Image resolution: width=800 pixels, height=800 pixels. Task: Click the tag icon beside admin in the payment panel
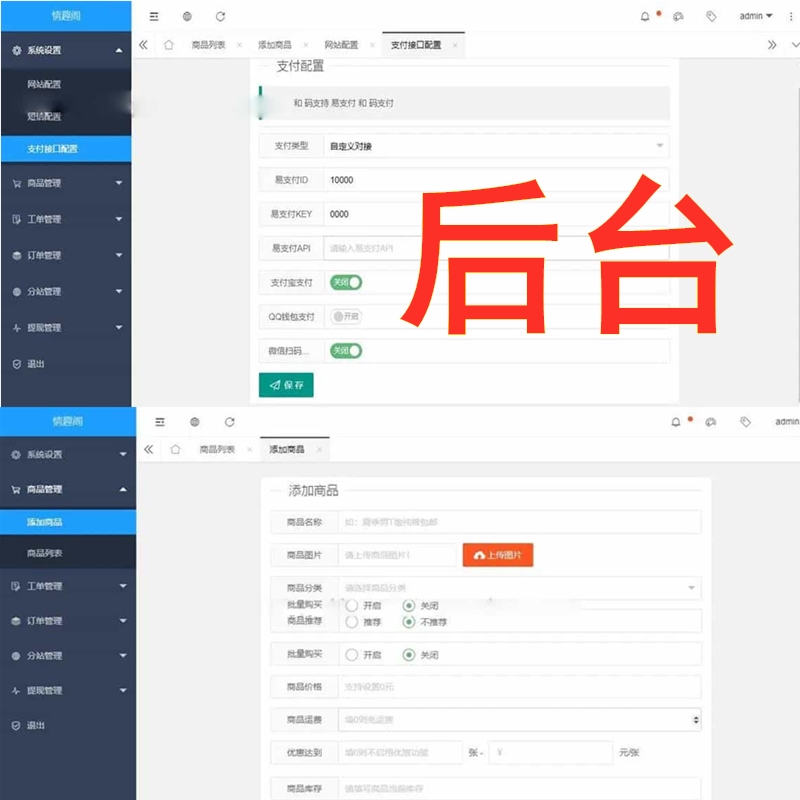[x=711, y=16]
